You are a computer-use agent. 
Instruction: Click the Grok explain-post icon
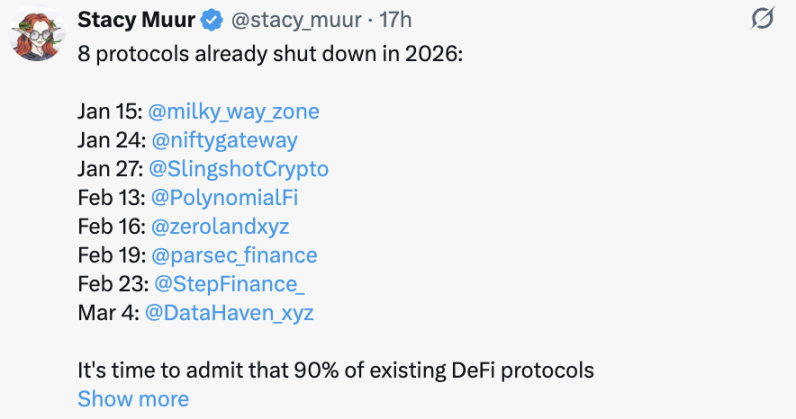(762, 18)
